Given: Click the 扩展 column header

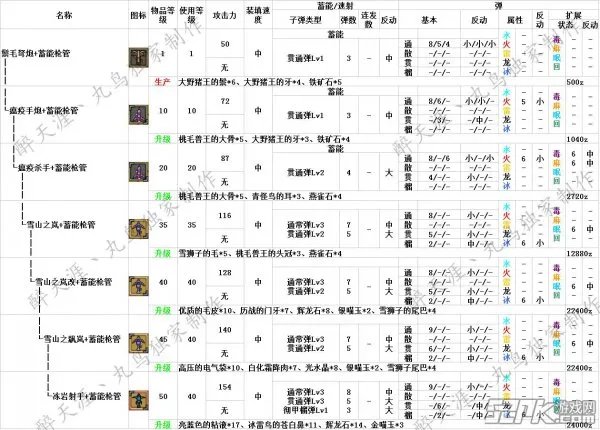Looking at the screenshot, I should click(574, 15).
